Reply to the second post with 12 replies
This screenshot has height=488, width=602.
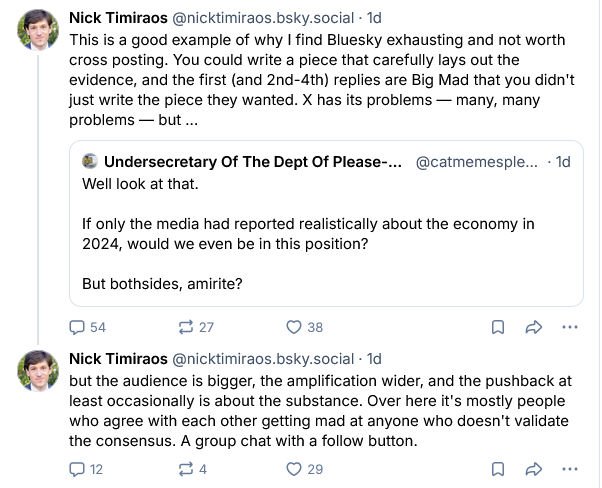78,468
